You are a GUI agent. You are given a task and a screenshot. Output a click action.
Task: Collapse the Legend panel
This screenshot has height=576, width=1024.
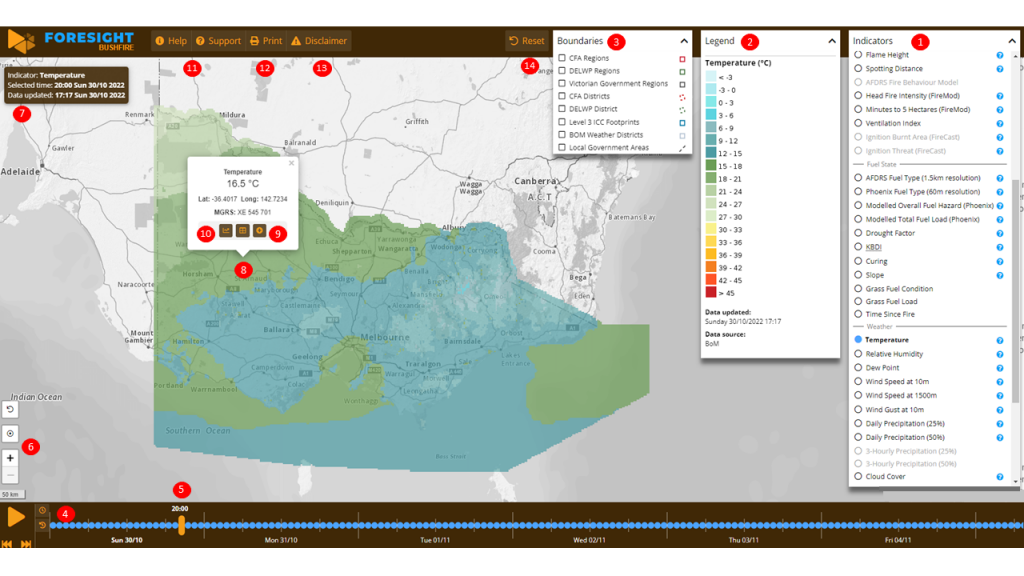pyautogui.click(x=831, y=41)
